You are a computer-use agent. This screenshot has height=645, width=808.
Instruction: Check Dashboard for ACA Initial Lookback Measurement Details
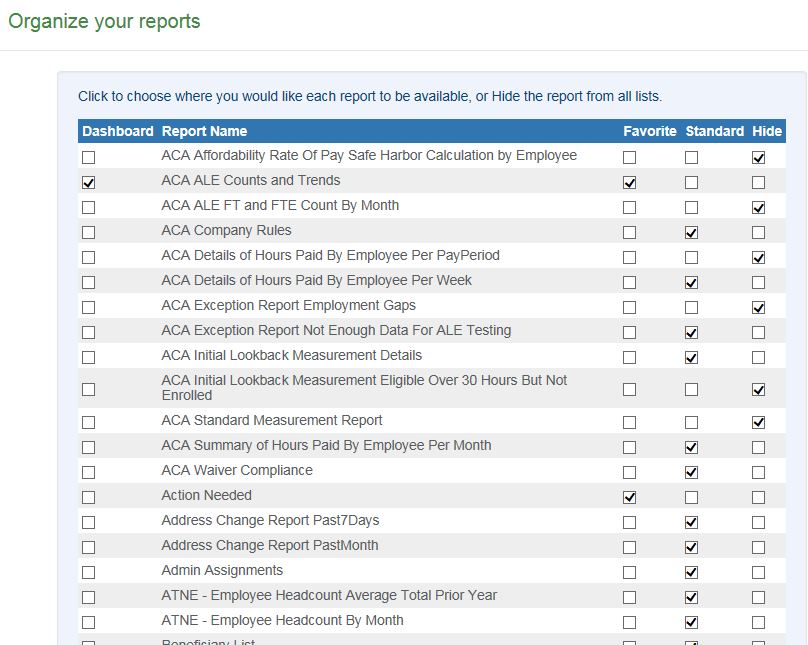(89, 357)
